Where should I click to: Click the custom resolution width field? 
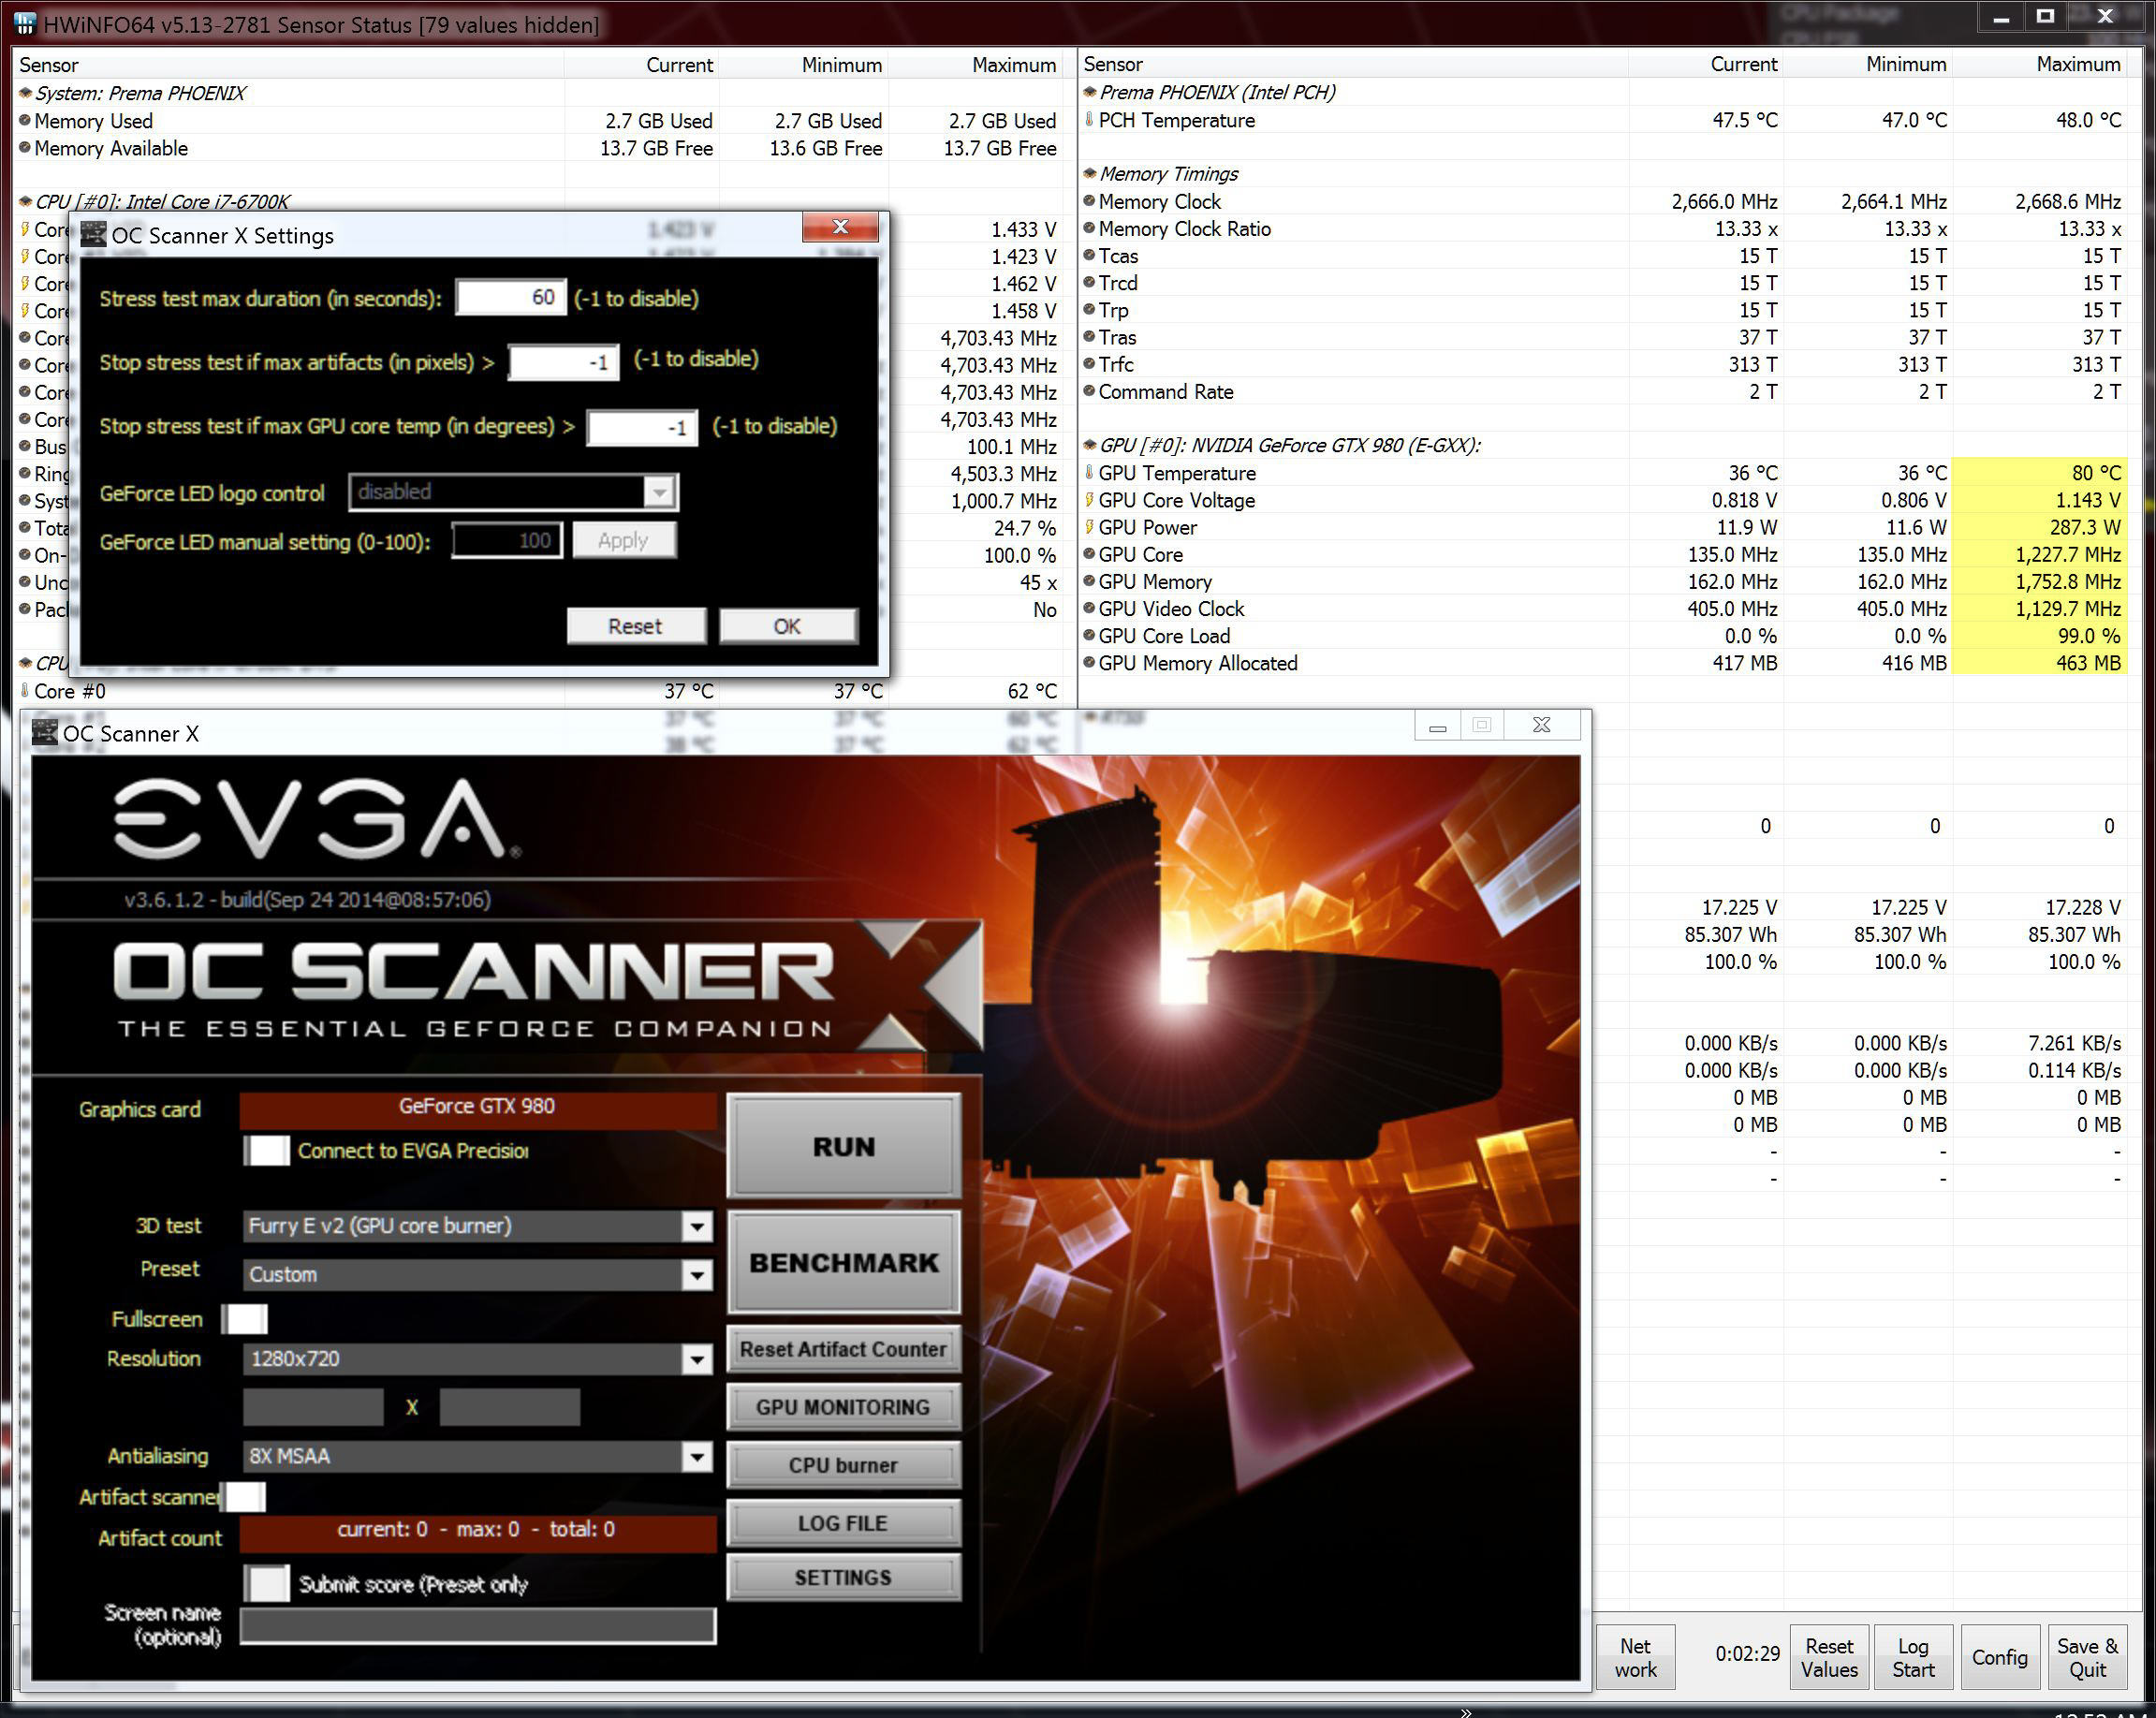[x=313, y=1407]
